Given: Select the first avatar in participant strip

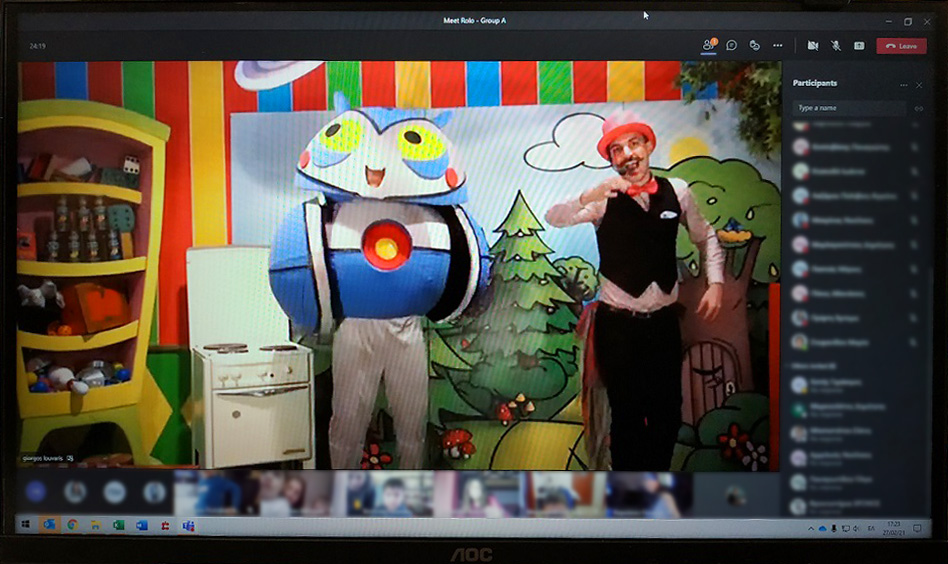Looking at the screenshot, I should pos(36,491).
